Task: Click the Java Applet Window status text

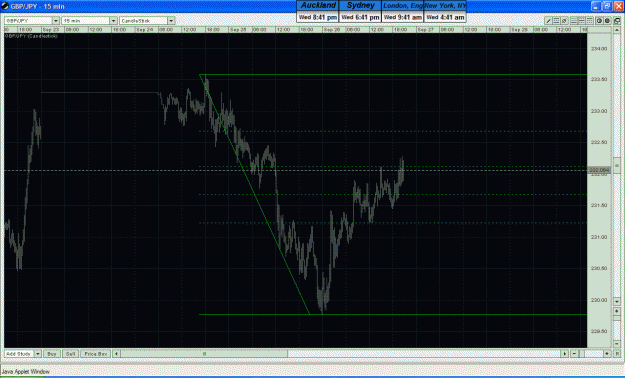Action: [26, 372]
